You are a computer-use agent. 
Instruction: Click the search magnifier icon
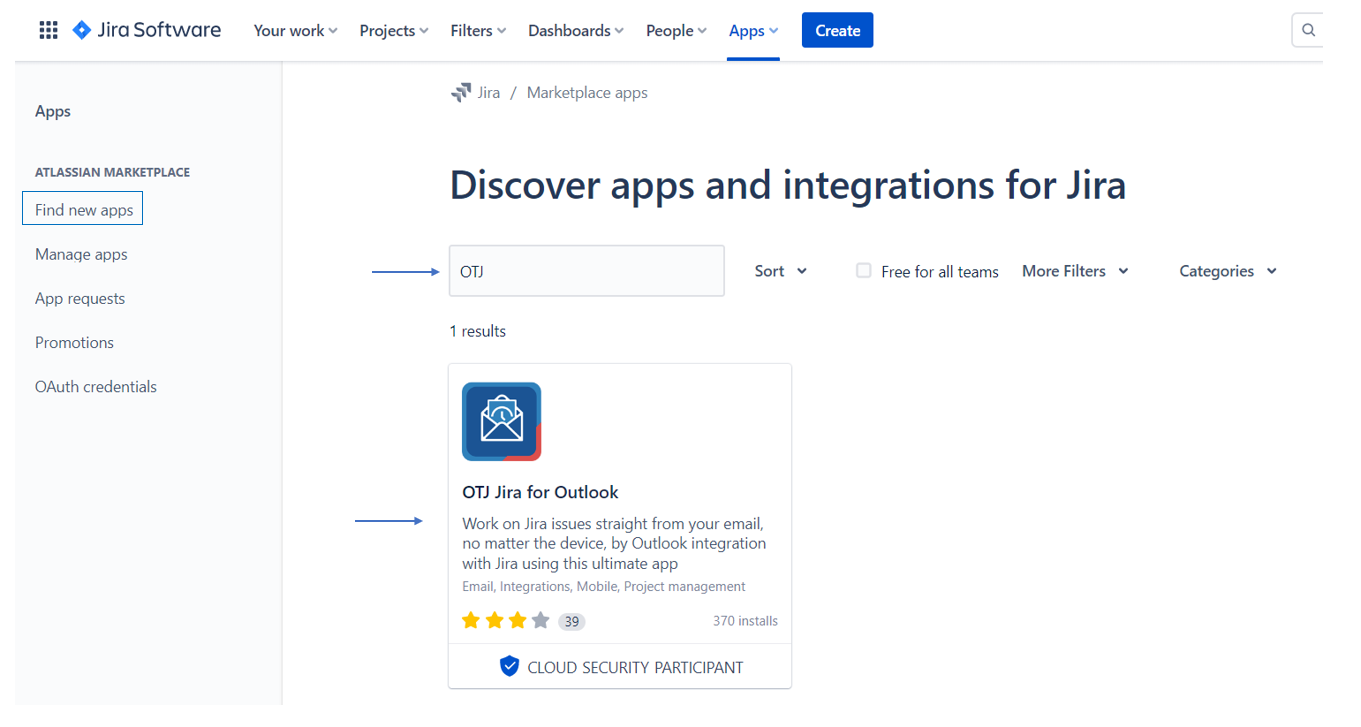(x=1308, y=30)
